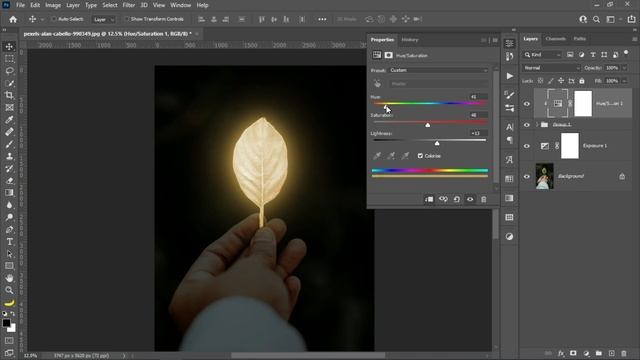Select the Hand tool

tap(9, 278)
